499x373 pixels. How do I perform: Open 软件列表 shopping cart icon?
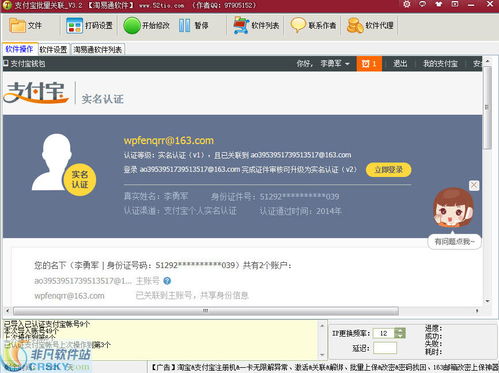tap(256, 26)
